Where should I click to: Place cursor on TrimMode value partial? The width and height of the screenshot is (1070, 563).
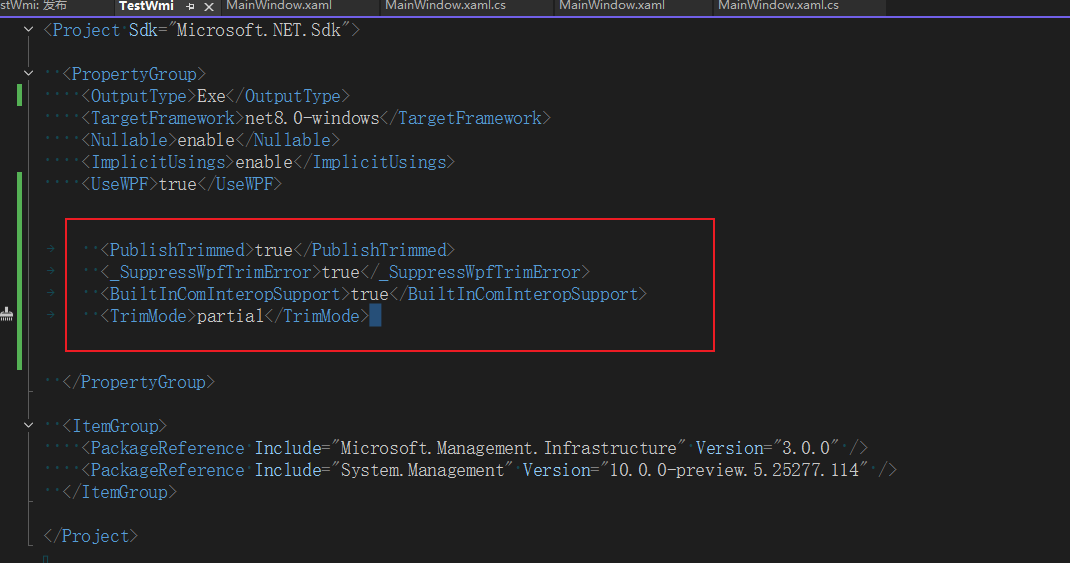click(x=229, y=316)
